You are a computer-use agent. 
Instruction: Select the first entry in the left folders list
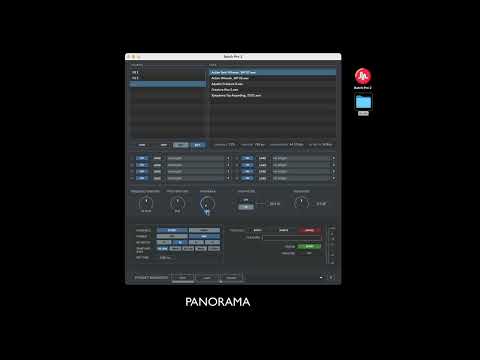(x=168, y=72)
